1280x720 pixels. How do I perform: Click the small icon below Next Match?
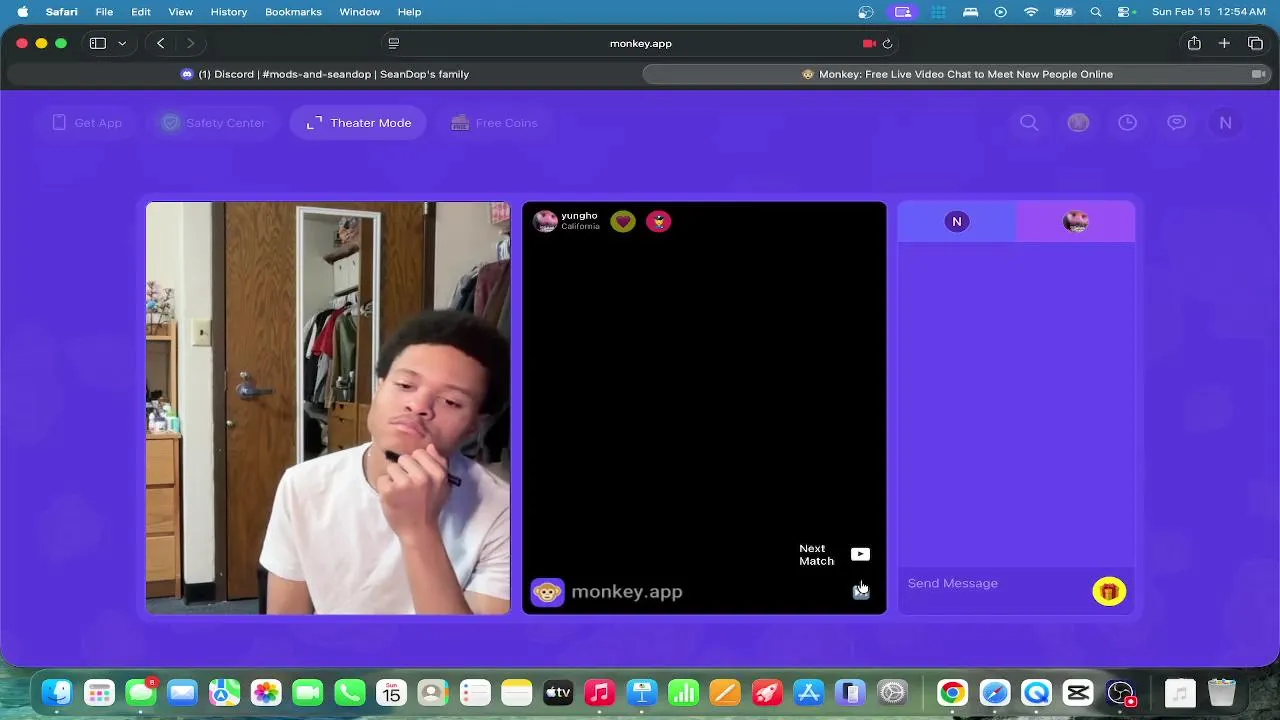[x=860, y=591]
